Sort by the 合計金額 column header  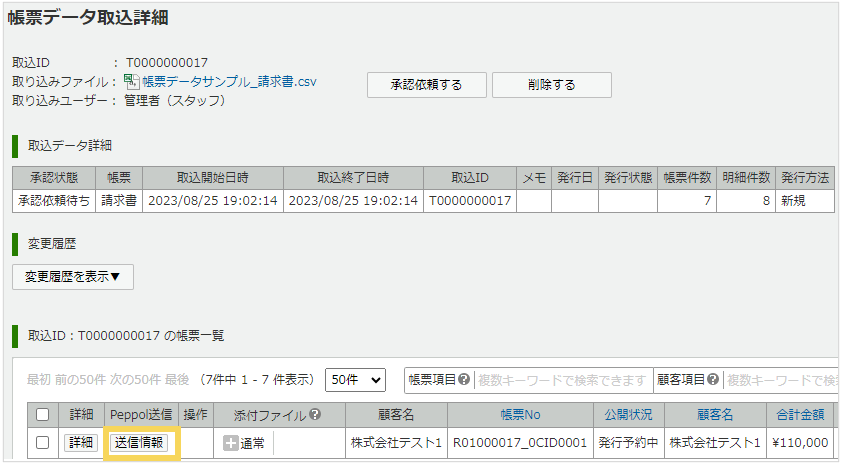click(800, 415)
